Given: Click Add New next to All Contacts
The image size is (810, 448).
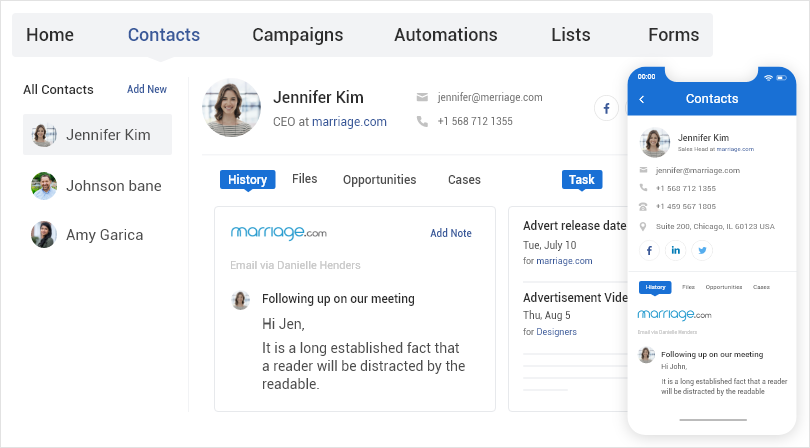Looking at the screenshot, I should point(147,89).
